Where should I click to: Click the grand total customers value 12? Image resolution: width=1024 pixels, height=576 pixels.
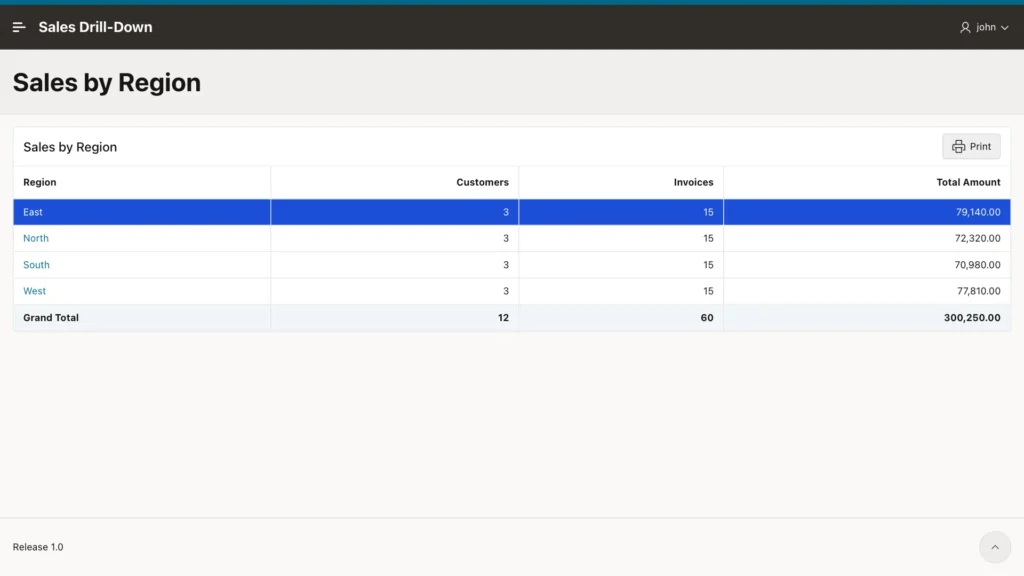pos(503,317)
